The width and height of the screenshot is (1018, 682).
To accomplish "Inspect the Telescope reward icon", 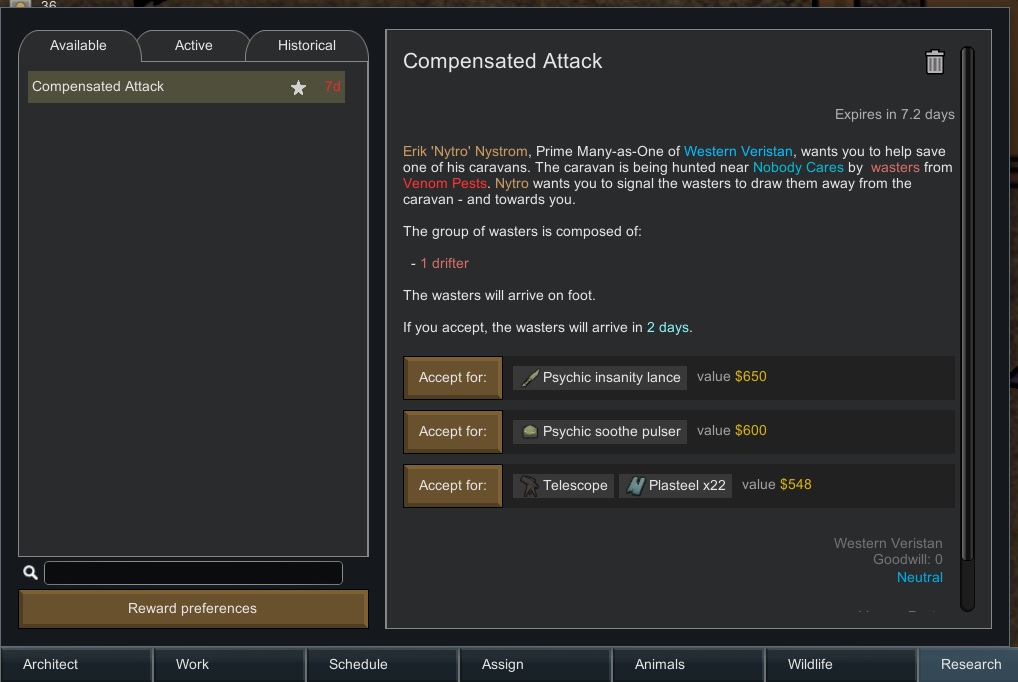I will tap(527, 486).
